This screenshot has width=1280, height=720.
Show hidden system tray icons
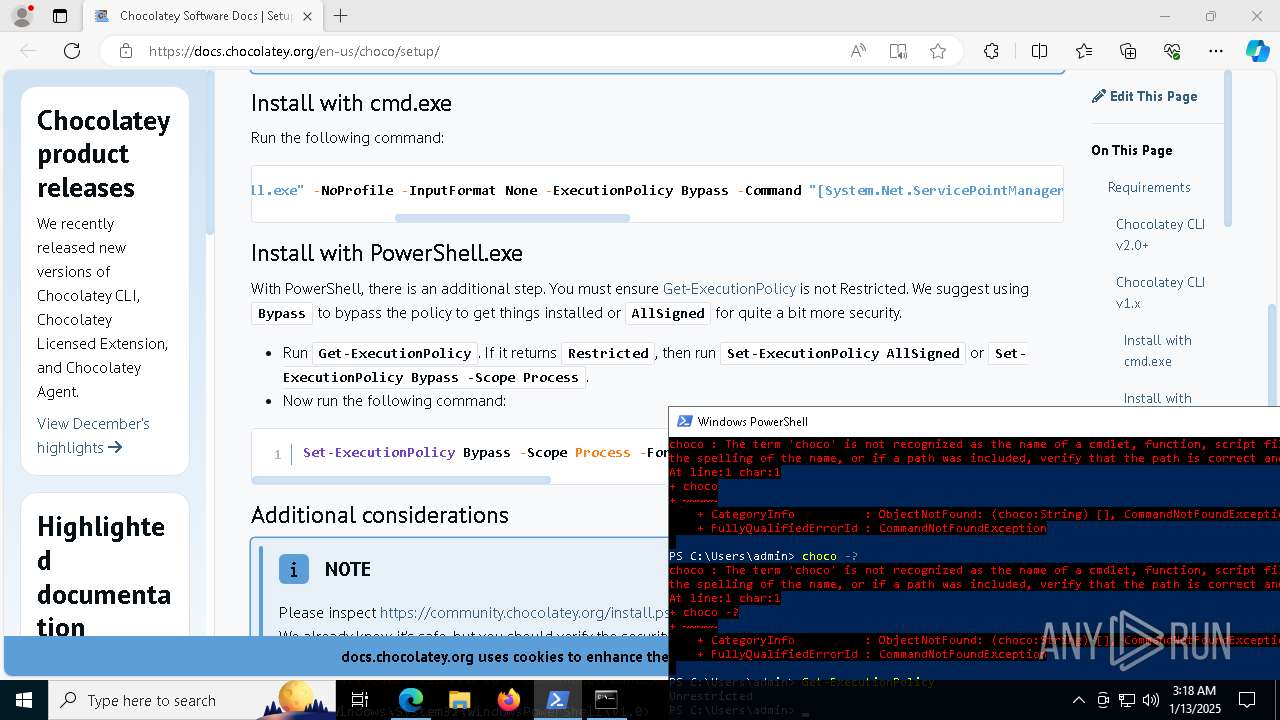pos(1078,700)
